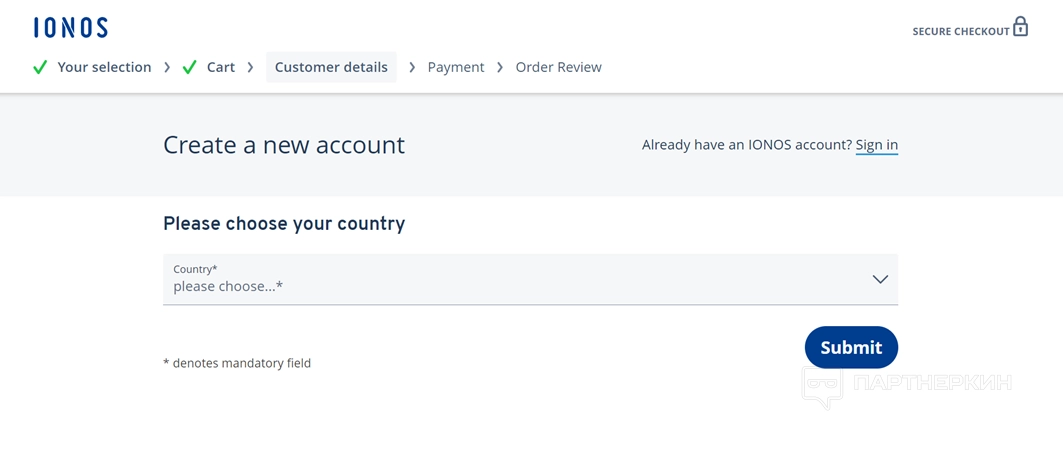Open the Order Review step
1063x462 pixels.
558,67
